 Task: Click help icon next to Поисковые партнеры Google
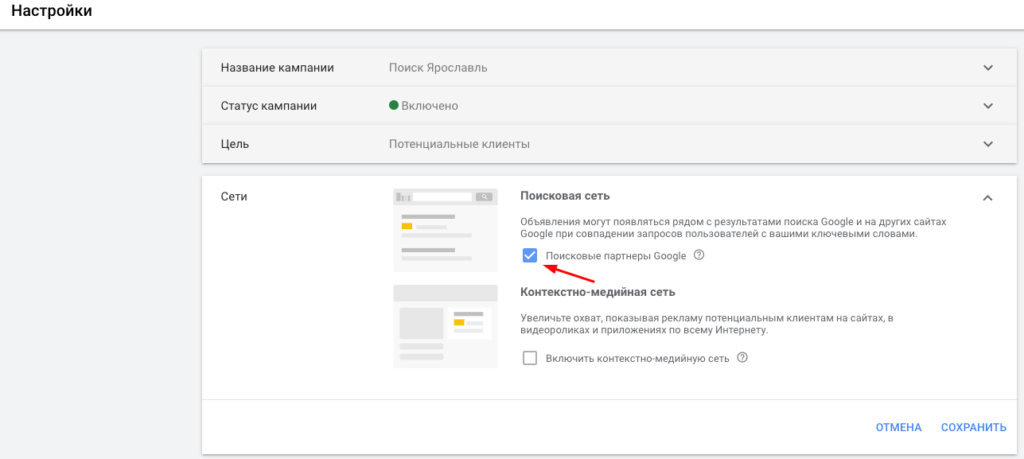point(699,255)
